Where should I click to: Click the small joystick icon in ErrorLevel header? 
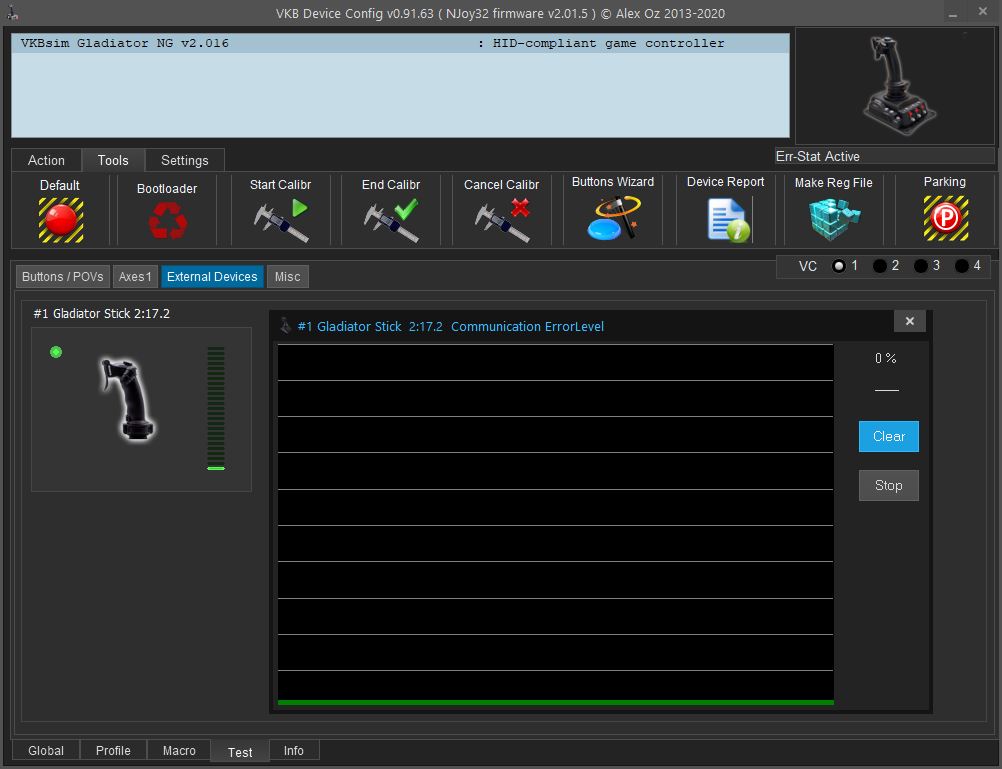(285, 326)
